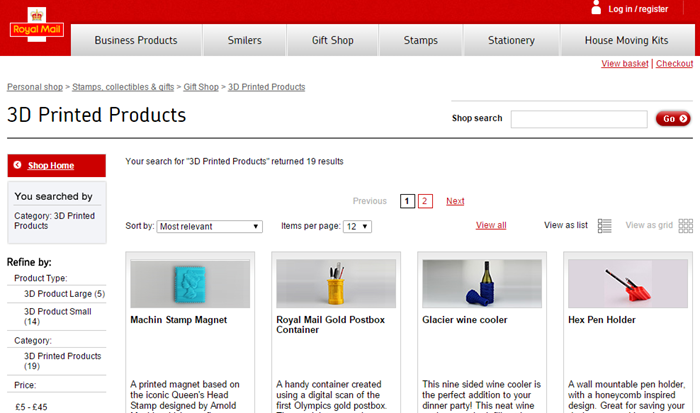Click the user account icon
700x413 pixels.
[x=596, y=8]
